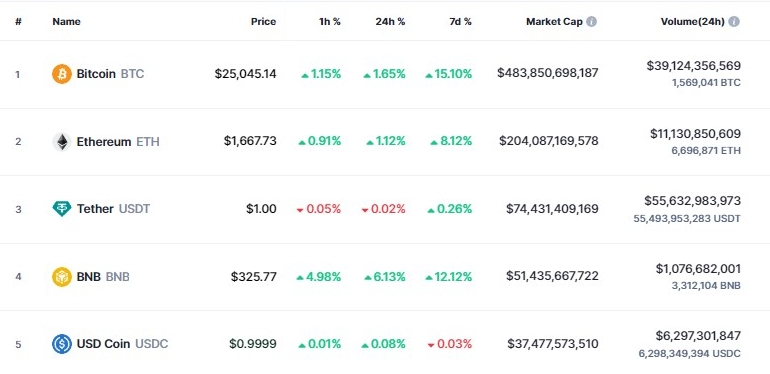Click the Ethereum diamond logo icon

tap(62, 142)
